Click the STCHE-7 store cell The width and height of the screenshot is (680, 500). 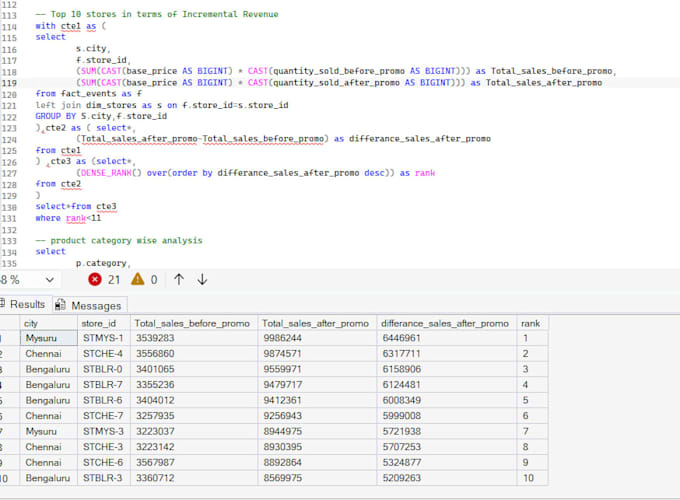pos(104,416)
